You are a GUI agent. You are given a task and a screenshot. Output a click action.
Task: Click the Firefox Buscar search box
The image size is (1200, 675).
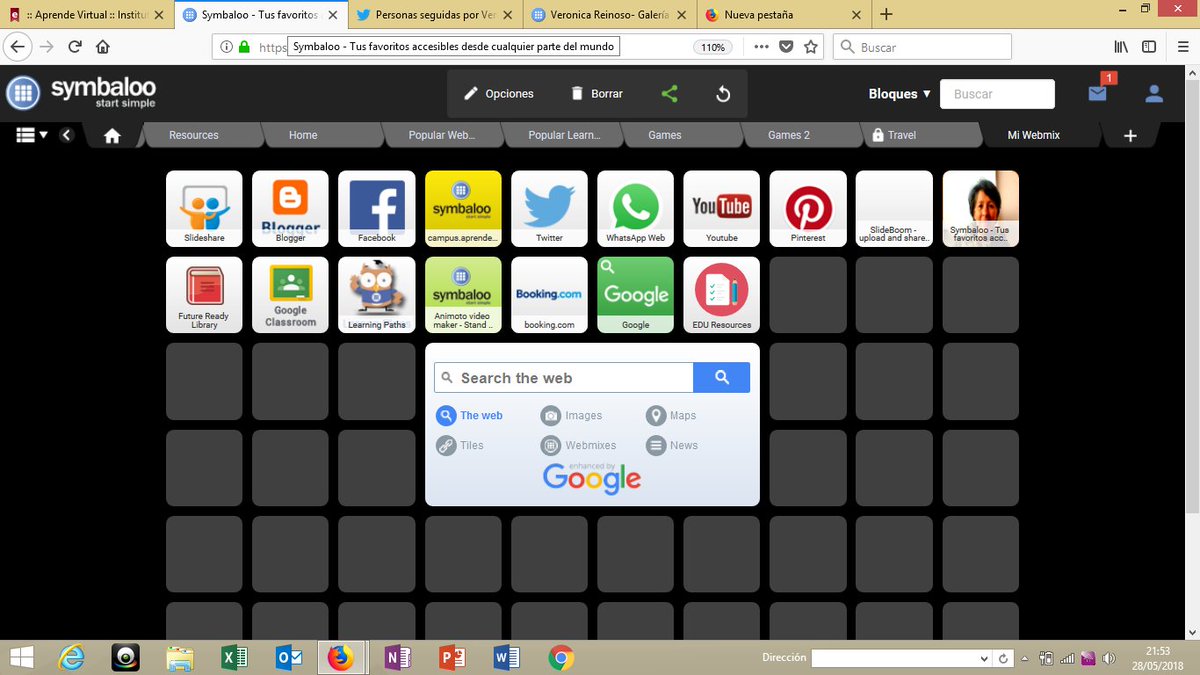click(x=922, y=47)
